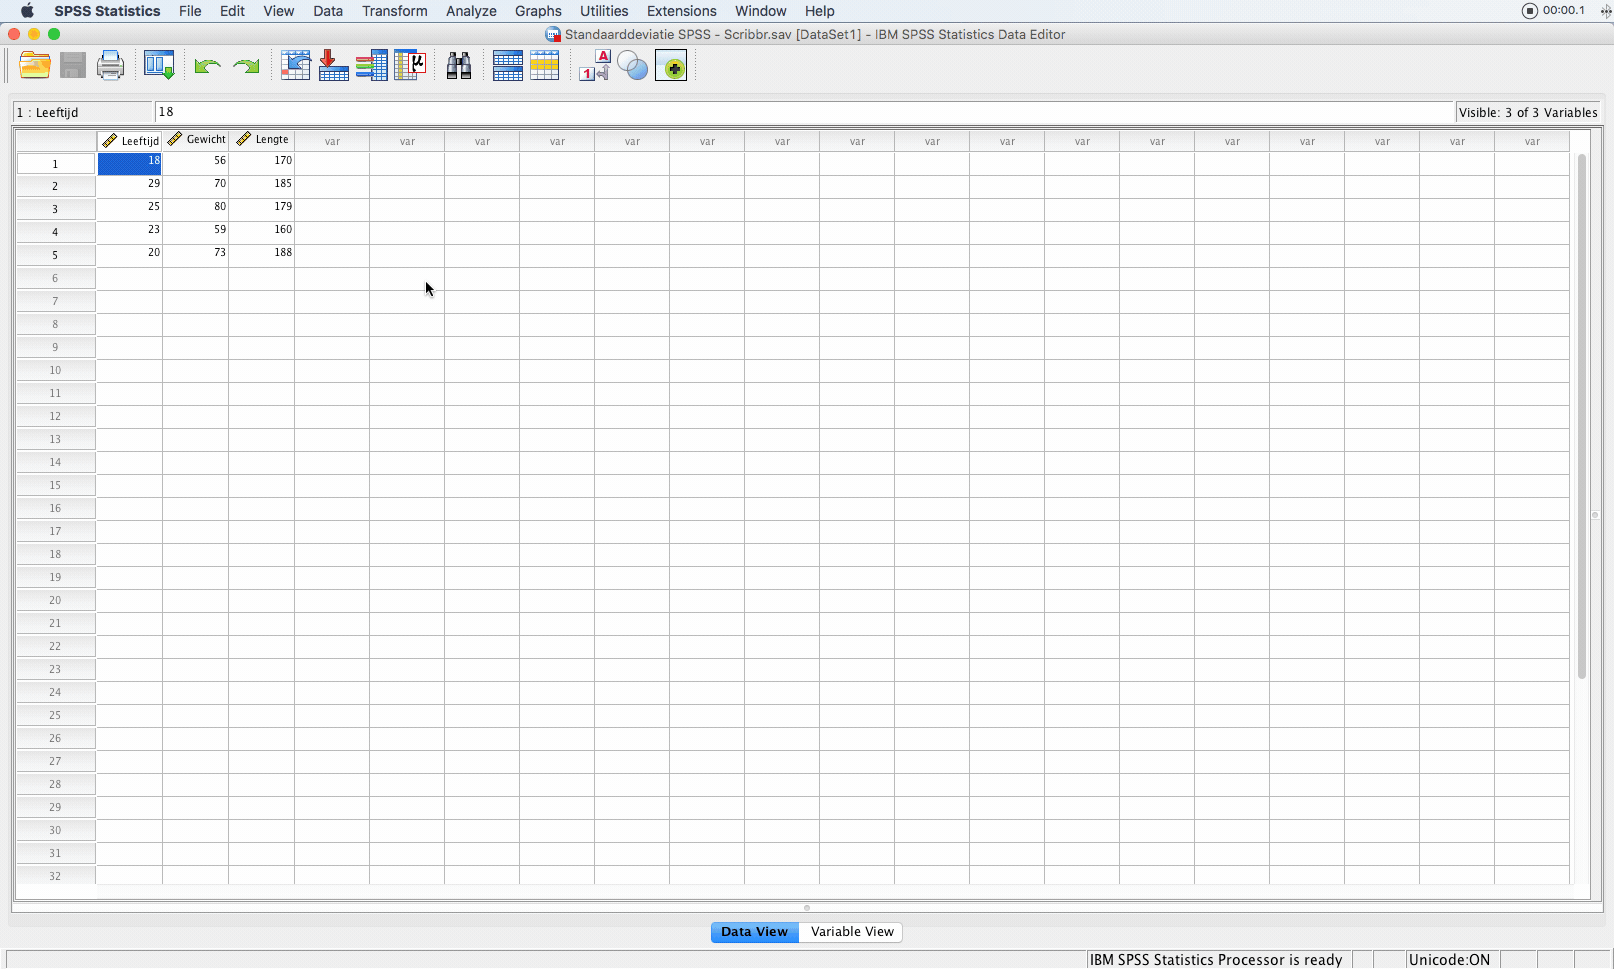Select row 5 header
The image size is (1614, 969).
pyautogui.click(x=56, y=255)
